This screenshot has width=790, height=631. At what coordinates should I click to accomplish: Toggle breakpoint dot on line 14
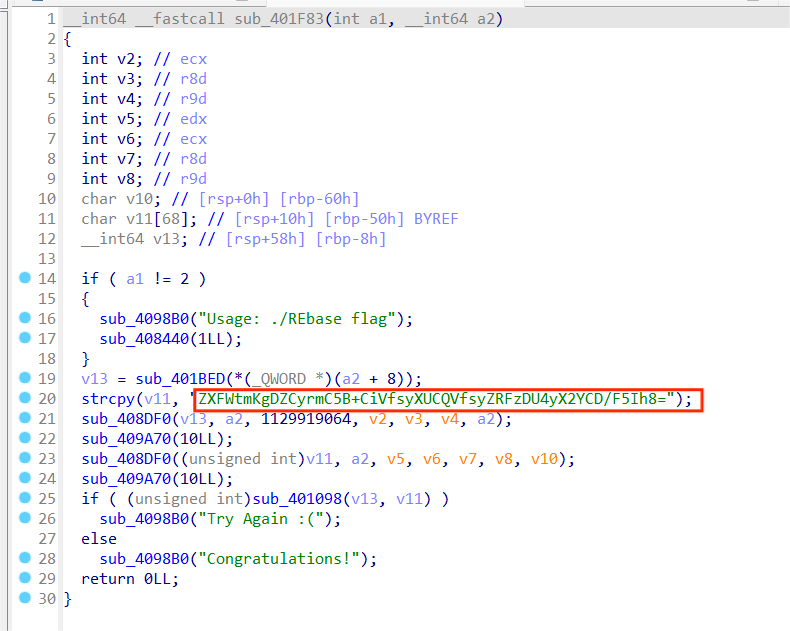[x=25, y=278]
